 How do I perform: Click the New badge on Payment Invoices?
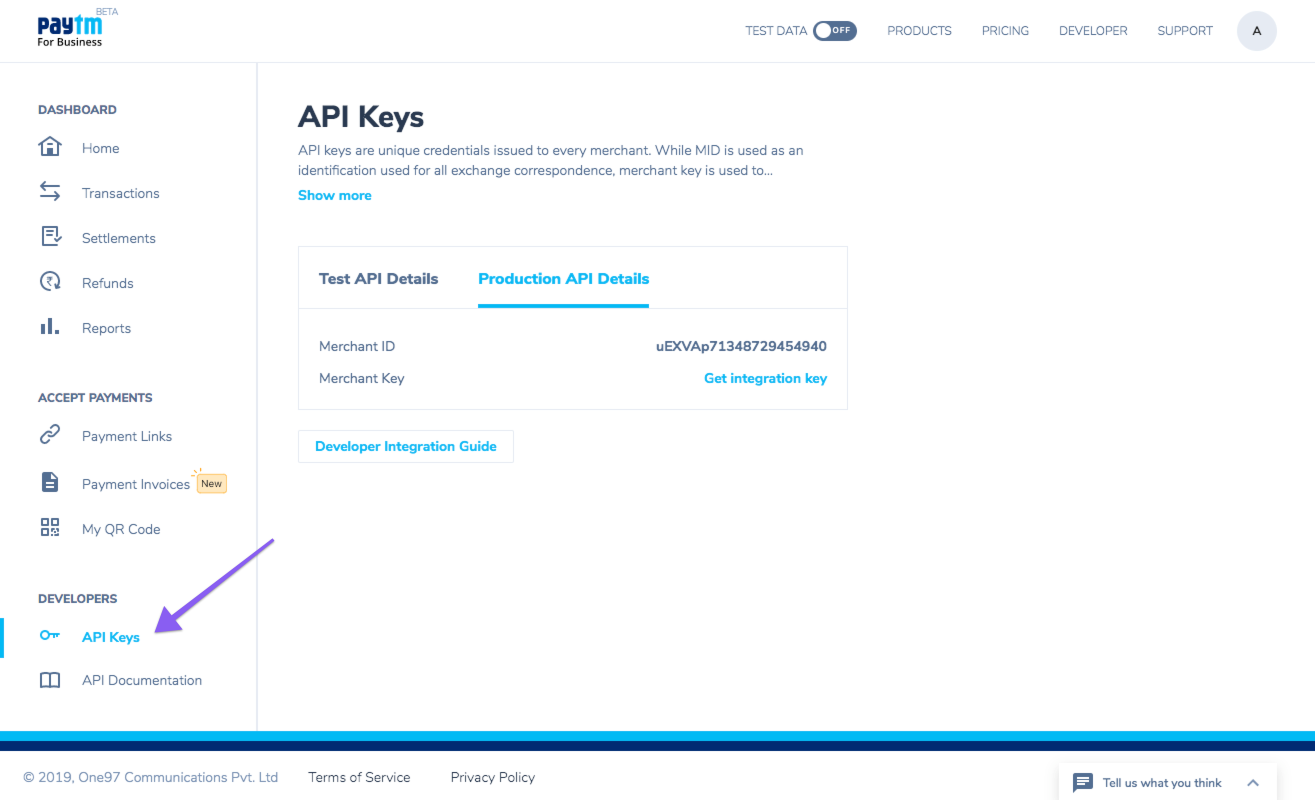211,483
